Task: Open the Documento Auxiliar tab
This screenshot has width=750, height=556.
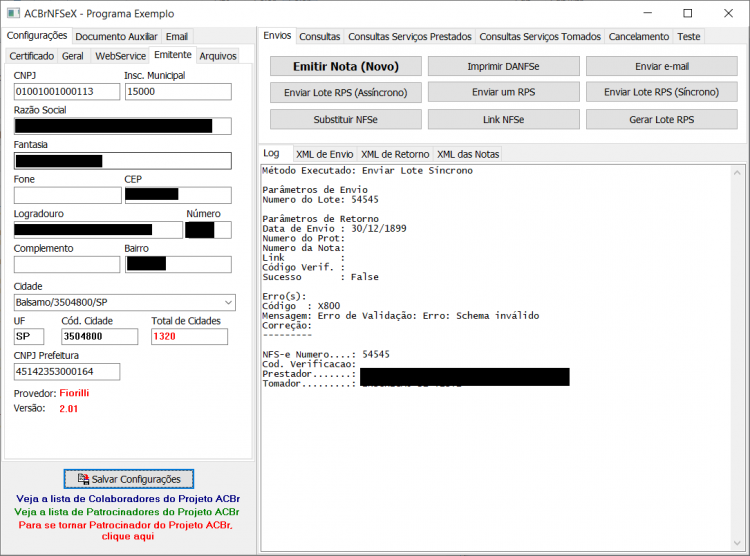Action: 116,36
